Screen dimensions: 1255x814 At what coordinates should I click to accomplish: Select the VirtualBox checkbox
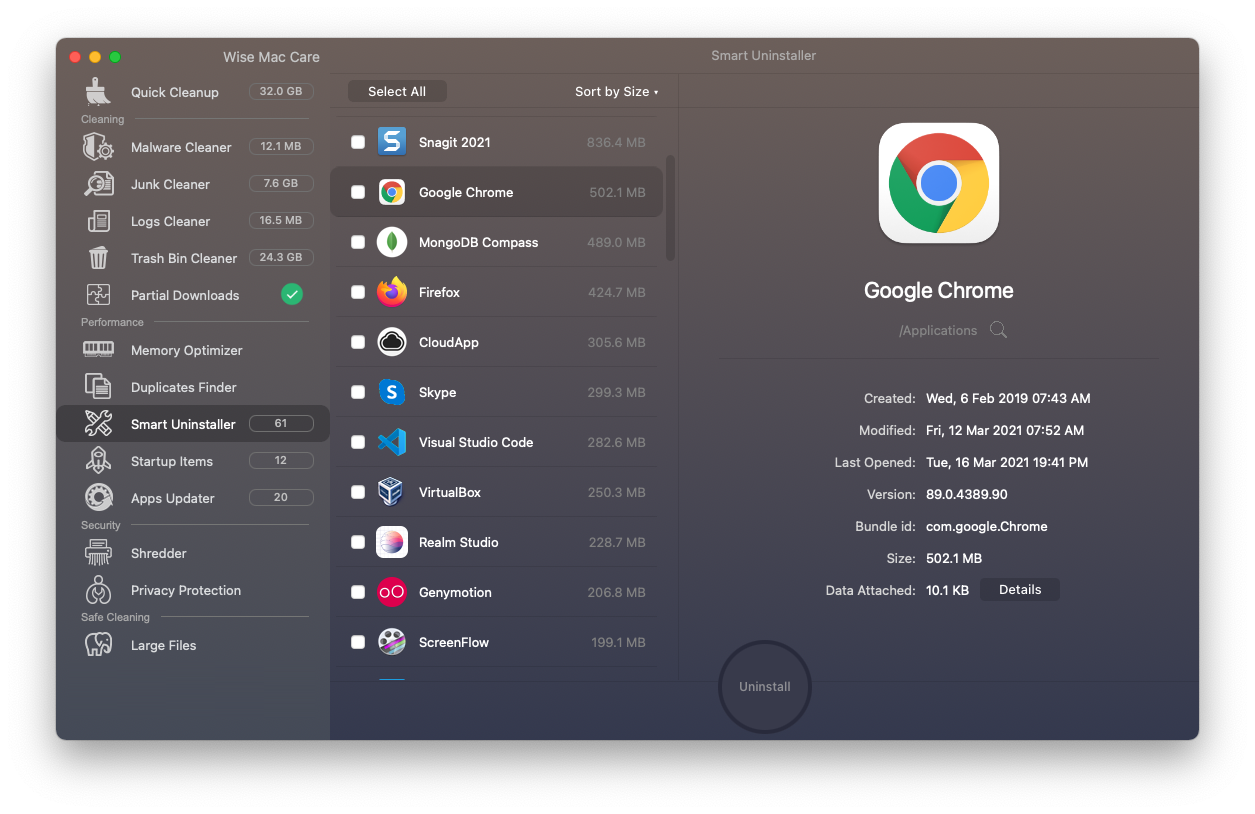coord(358,492)
